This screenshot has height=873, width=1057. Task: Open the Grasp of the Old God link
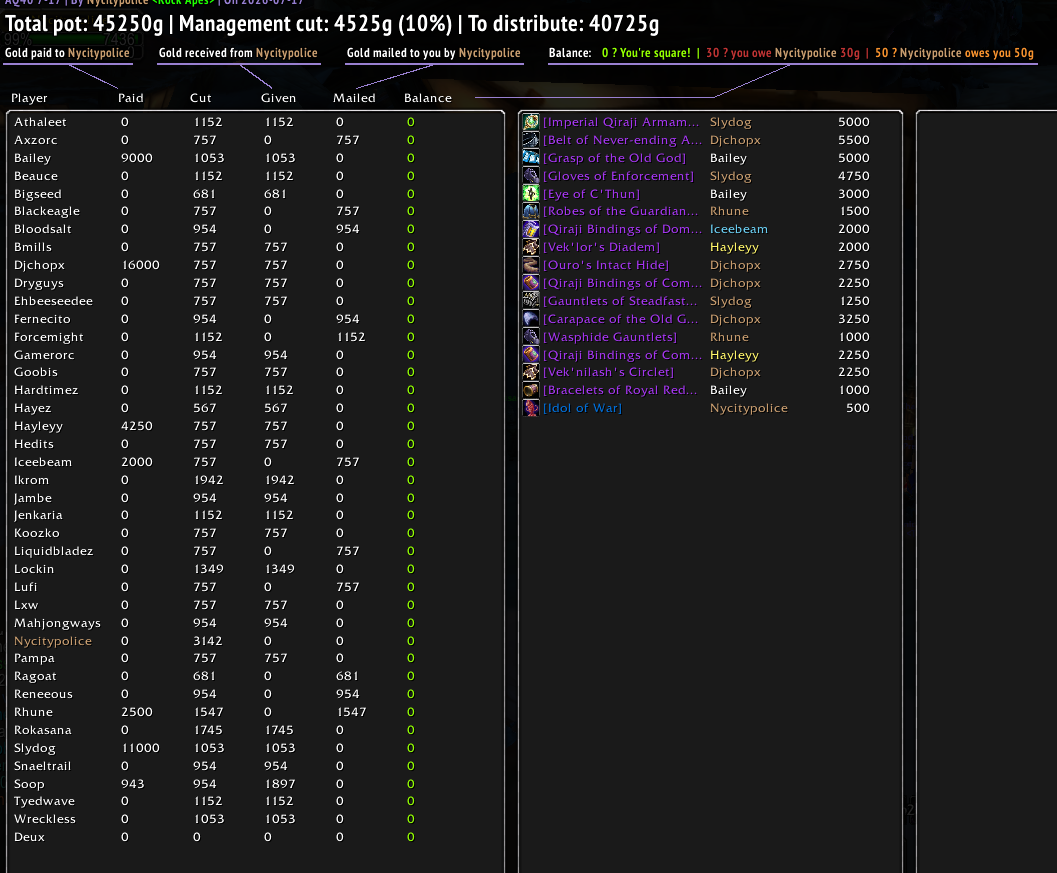tap(614, 158)
